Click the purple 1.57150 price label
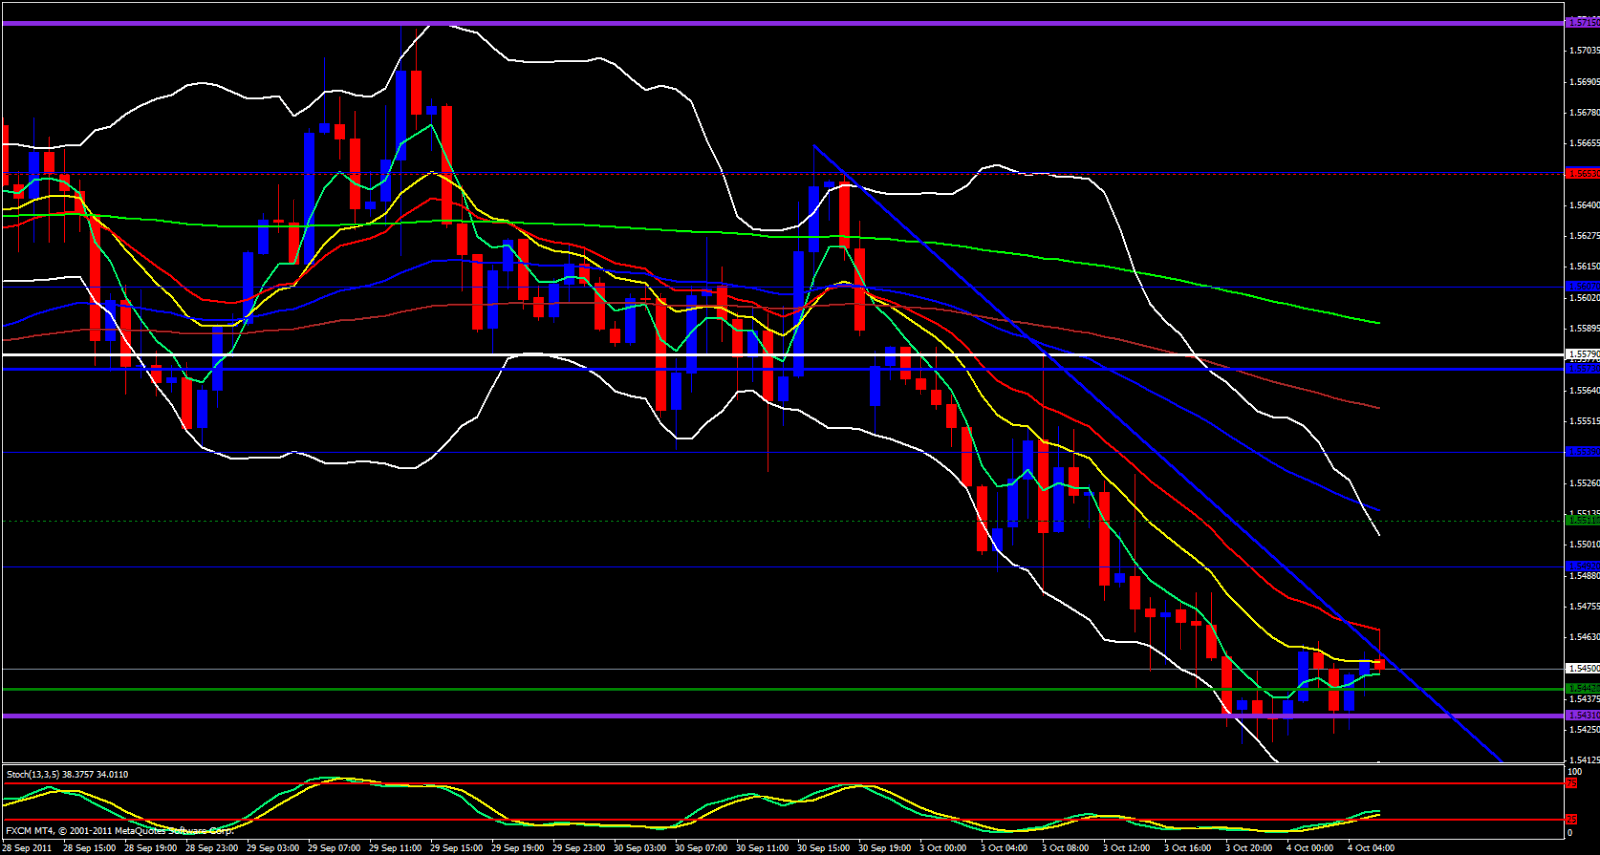 click(x=1582, y=22)
